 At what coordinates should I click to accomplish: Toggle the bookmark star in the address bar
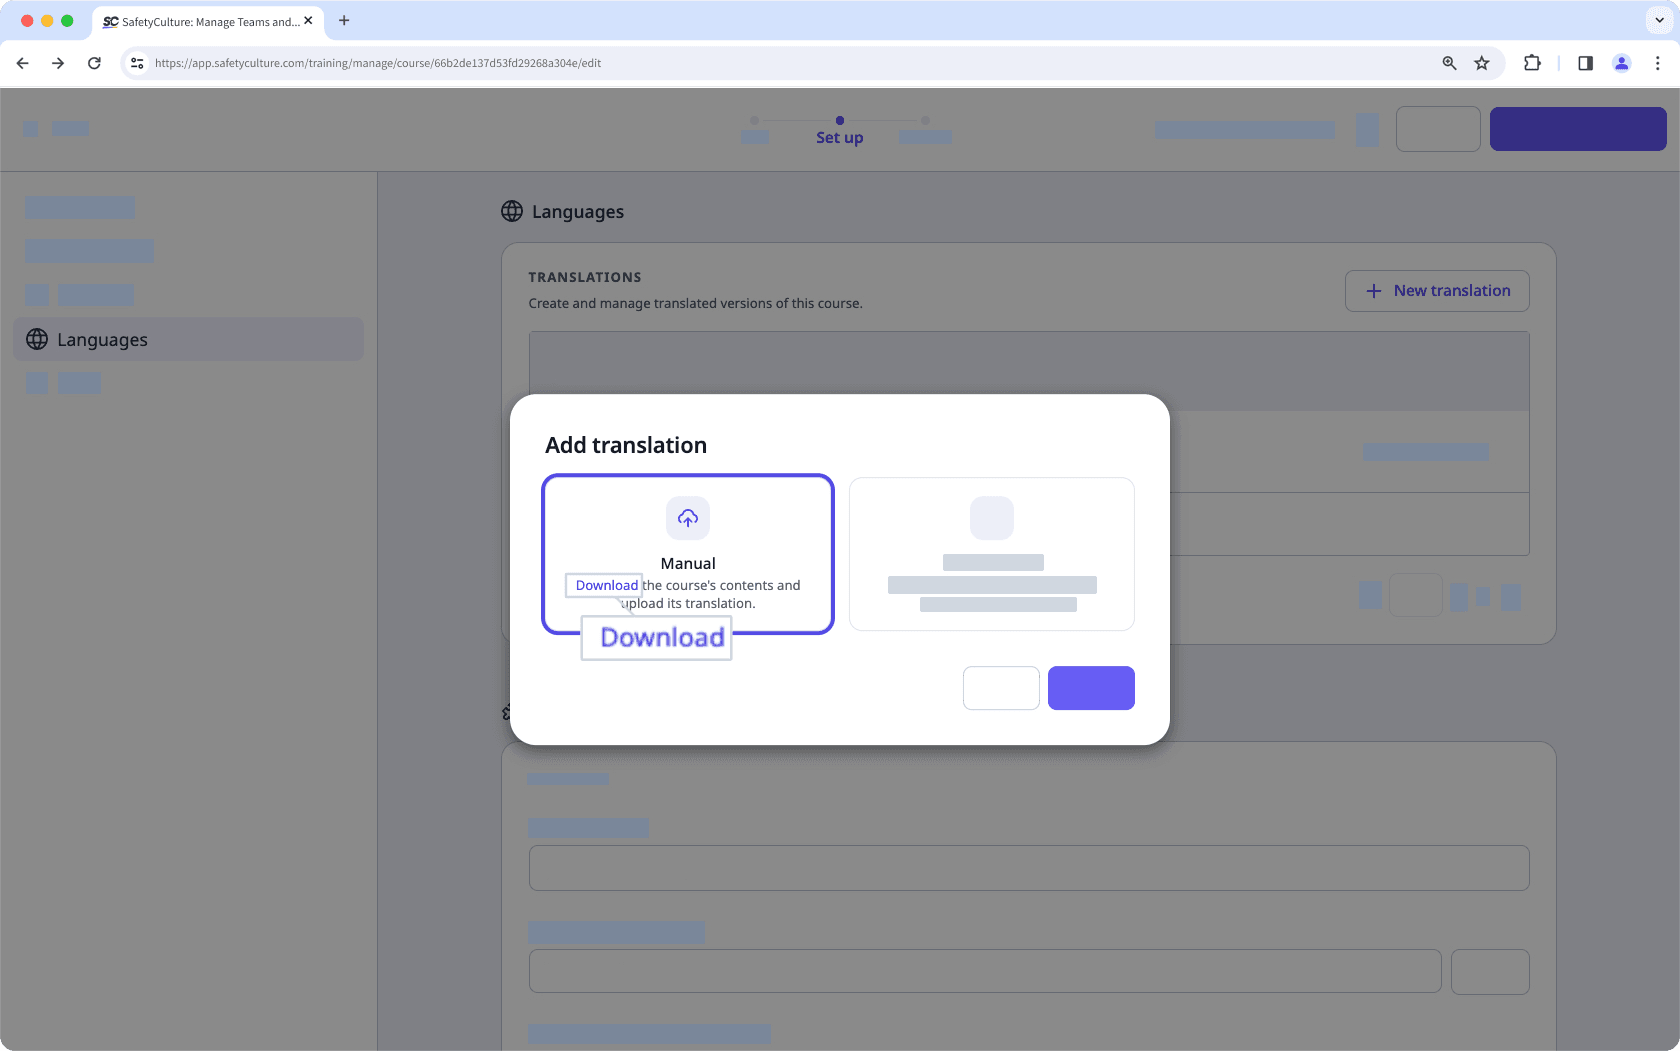click(x=1482, y=62)
